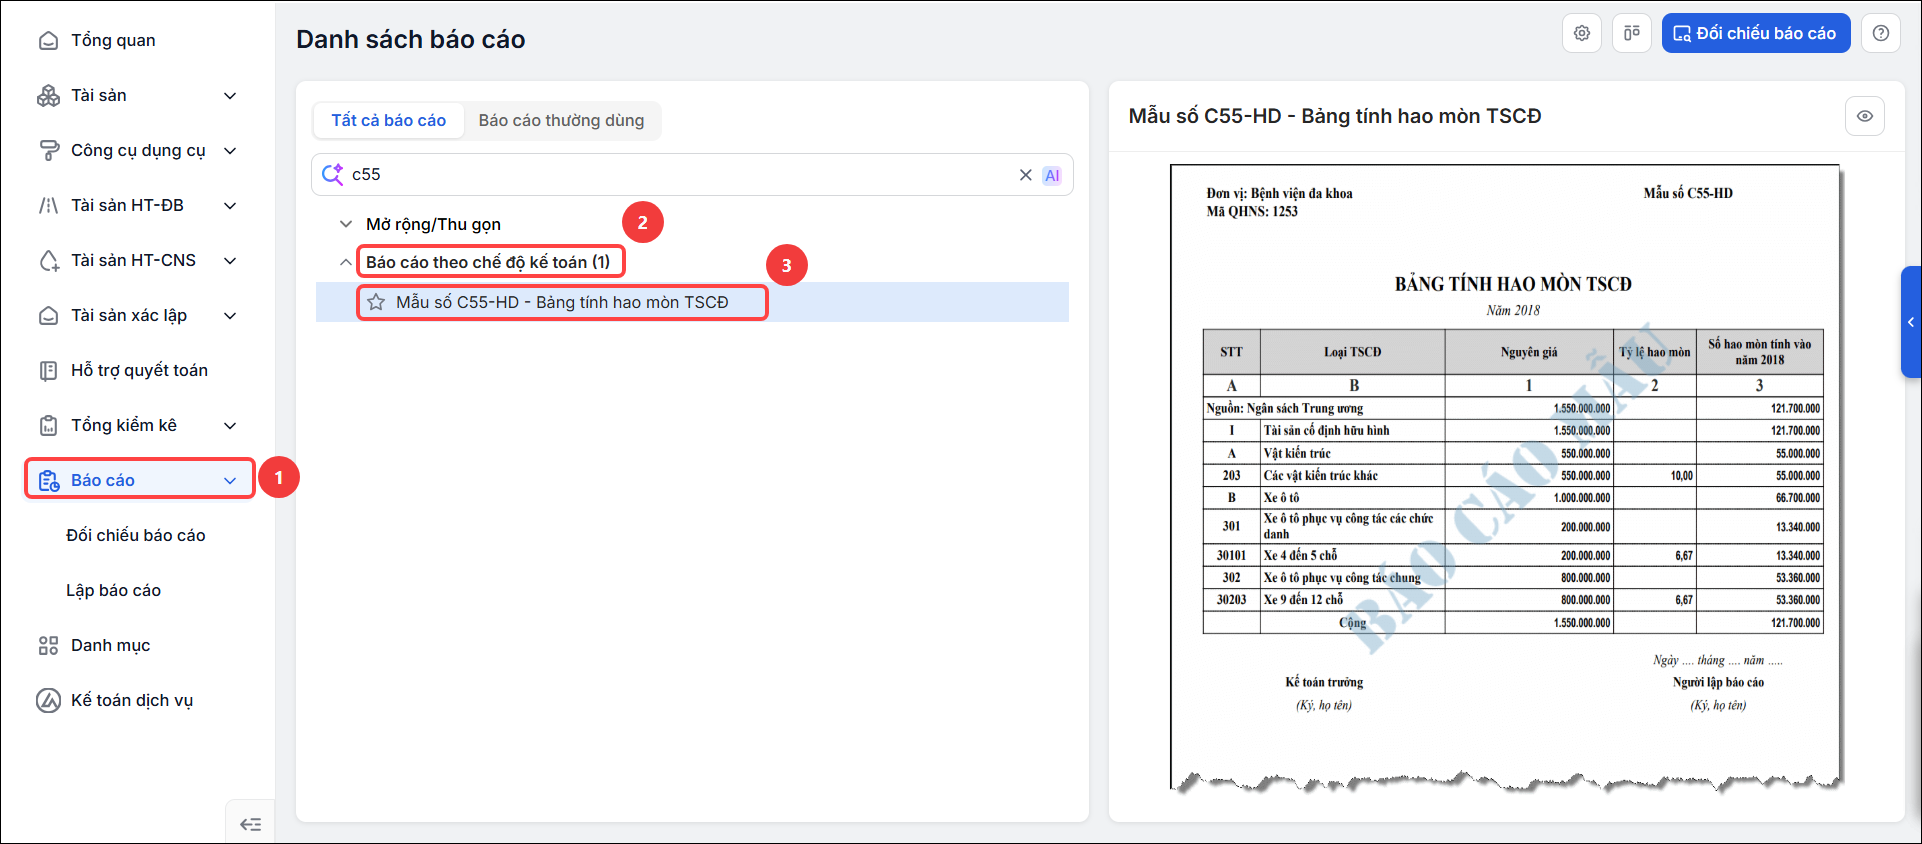Click the Hỗ trợ quyết toán icon
This screenshot has height=844, width=1922.
click(x=48, y=370)
